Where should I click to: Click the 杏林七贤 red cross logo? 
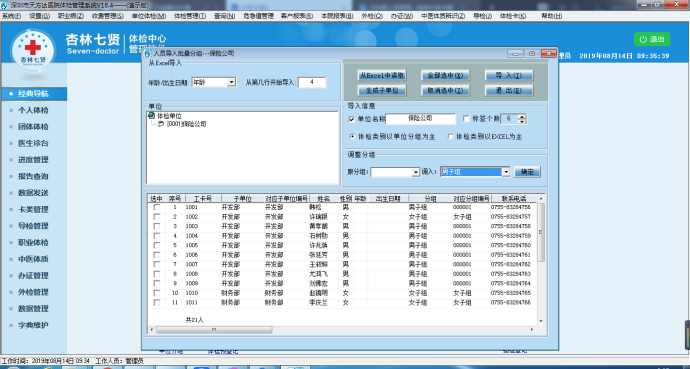pyautogui.click(x=33, y=50)
